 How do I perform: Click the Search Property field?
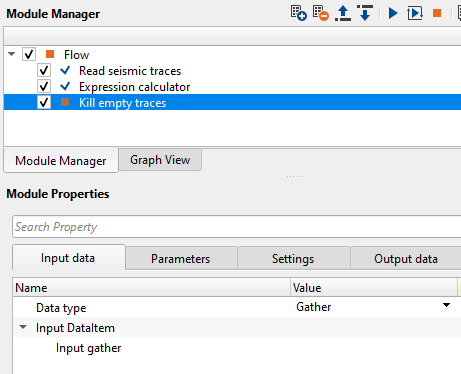tap(236, 227)
